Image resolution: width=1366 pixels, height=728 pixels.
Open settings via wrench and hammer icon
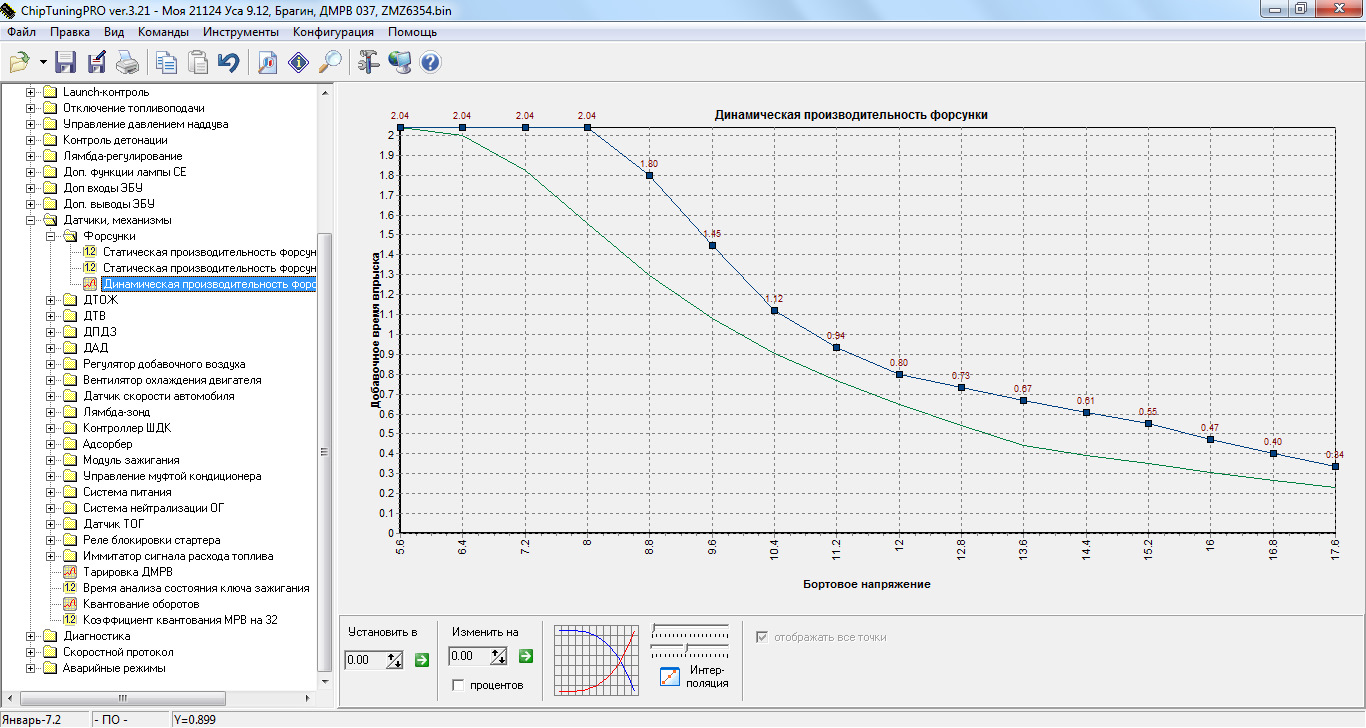[368, 63]
